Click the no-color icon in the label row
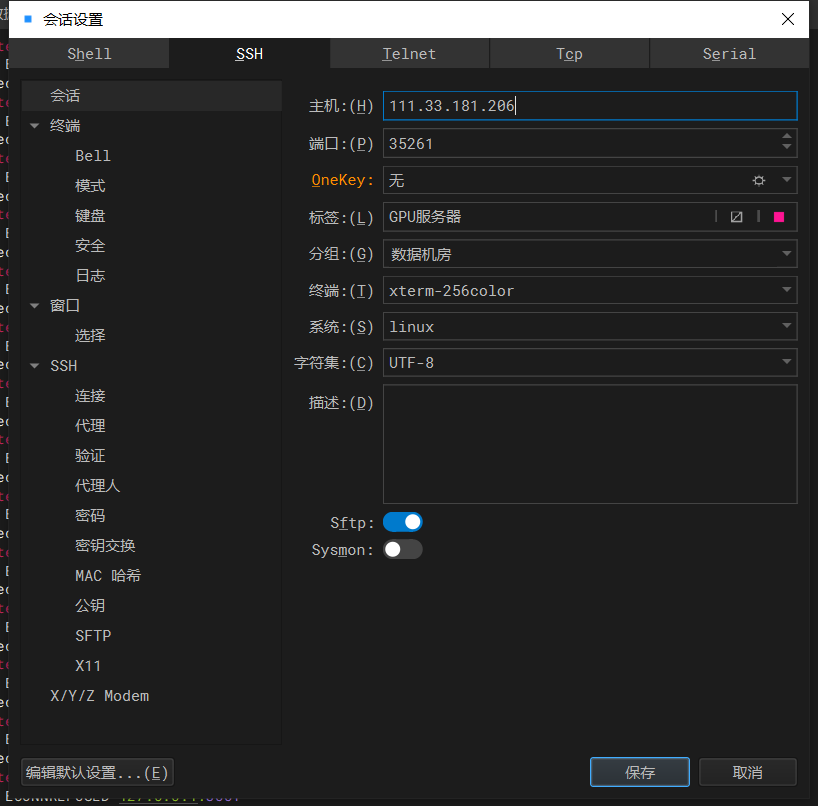The image size is (818, 806). pos(736,217)
